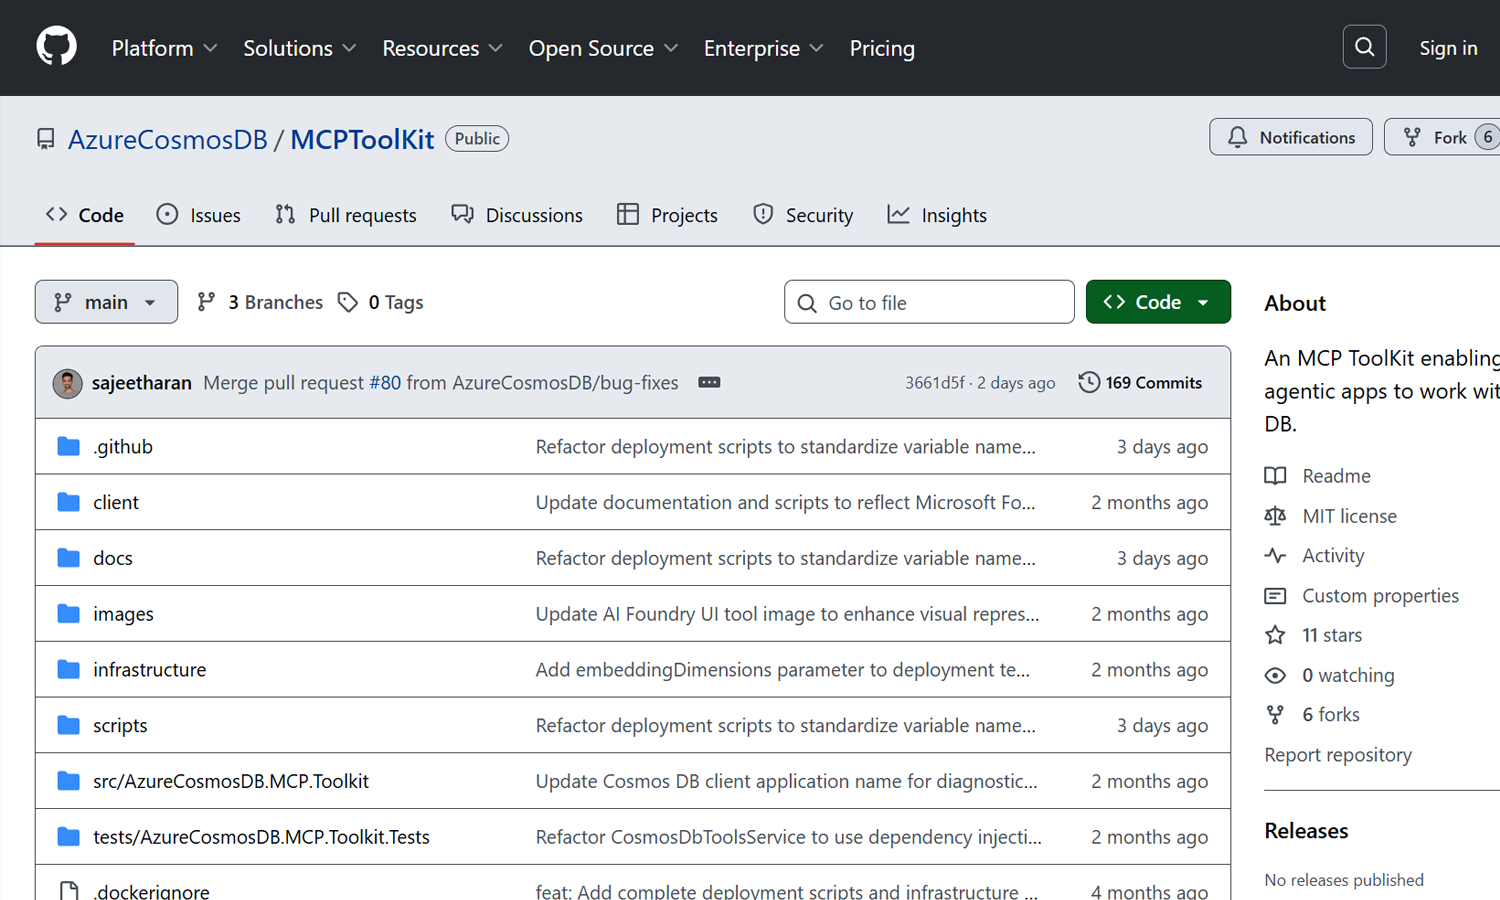Viewport: 1500px width, 900px height.
Task: Click the Sign in link
Action: tap(1447, 48)
